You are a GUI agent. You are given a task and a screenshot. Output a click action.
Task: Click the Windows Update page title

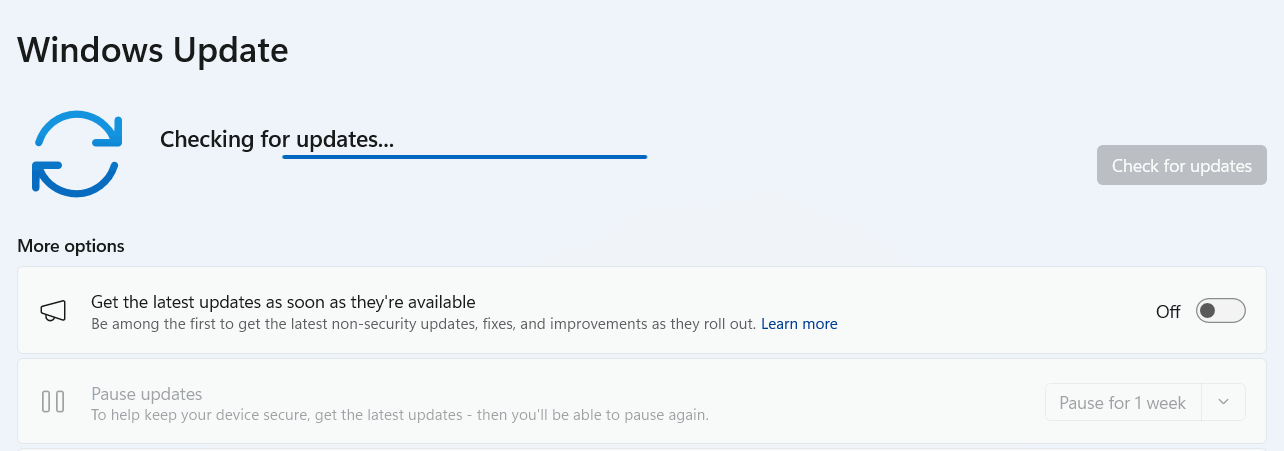tap(153, 49)
